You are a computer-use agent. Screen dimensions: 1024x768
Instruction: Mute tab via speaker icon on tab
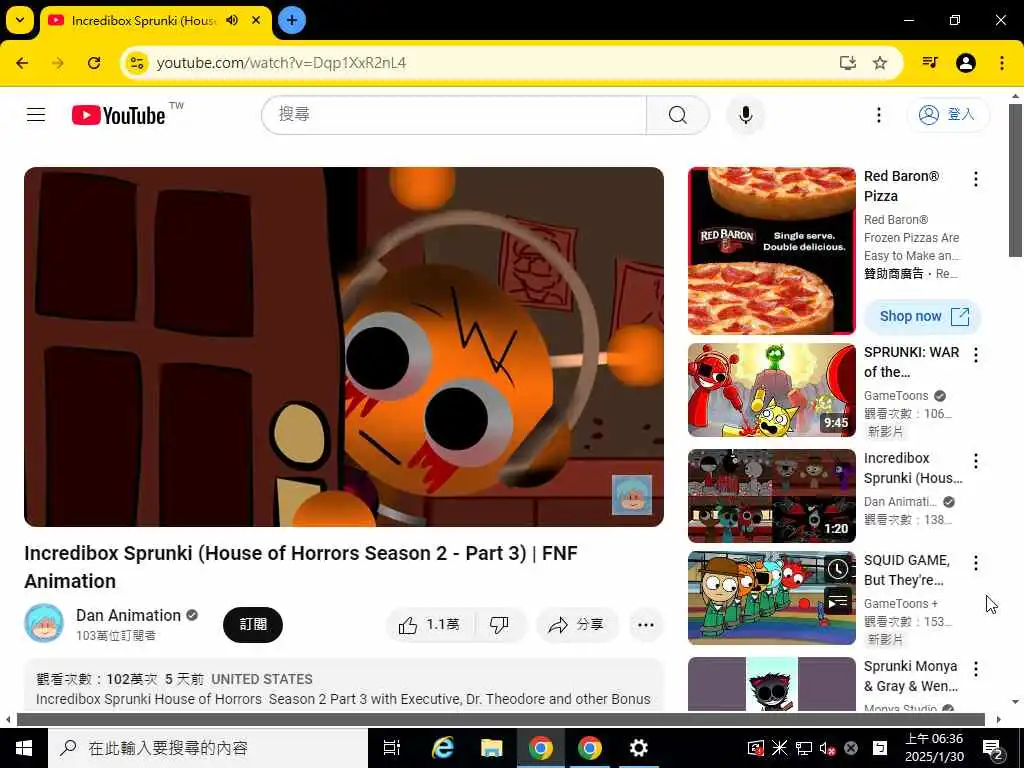tap(232, 20)
